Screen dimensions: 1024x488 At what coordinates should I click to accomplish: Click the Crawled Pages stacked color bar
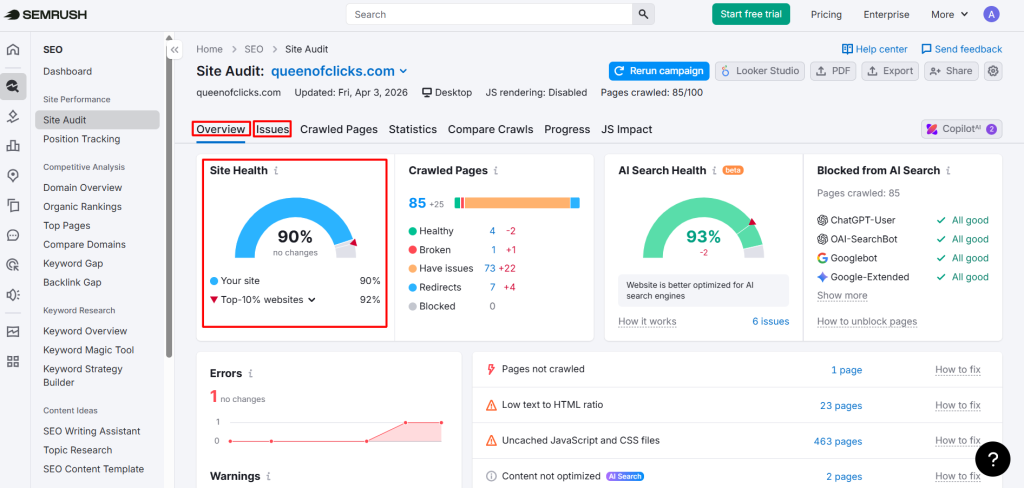point(517,203)
